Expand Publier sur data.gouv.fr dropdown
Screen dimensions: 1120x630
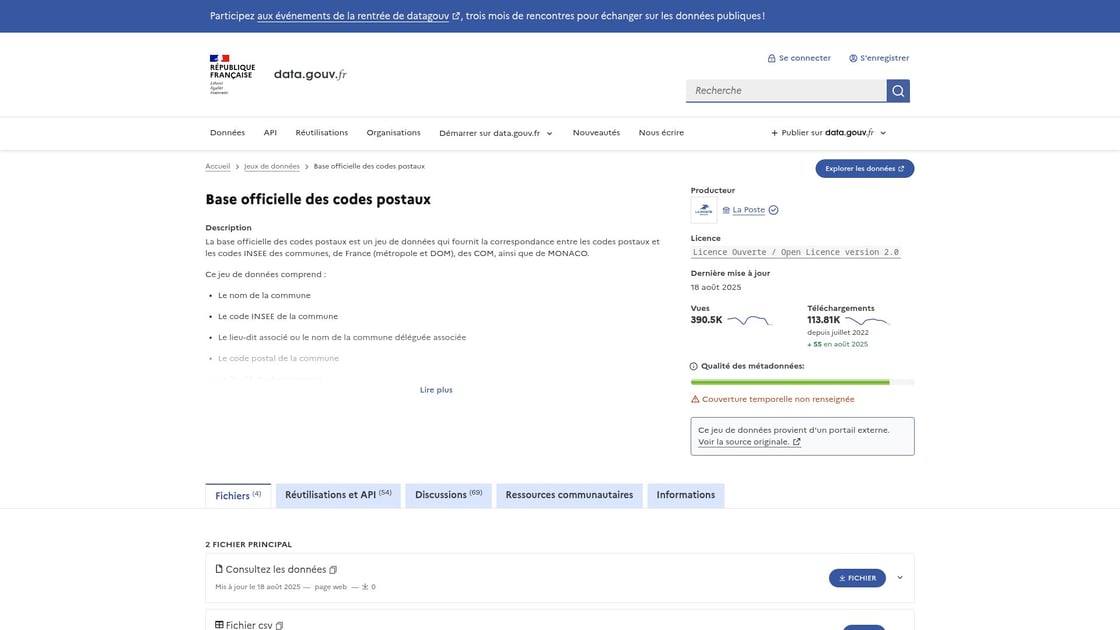click(x=829, y=133)
